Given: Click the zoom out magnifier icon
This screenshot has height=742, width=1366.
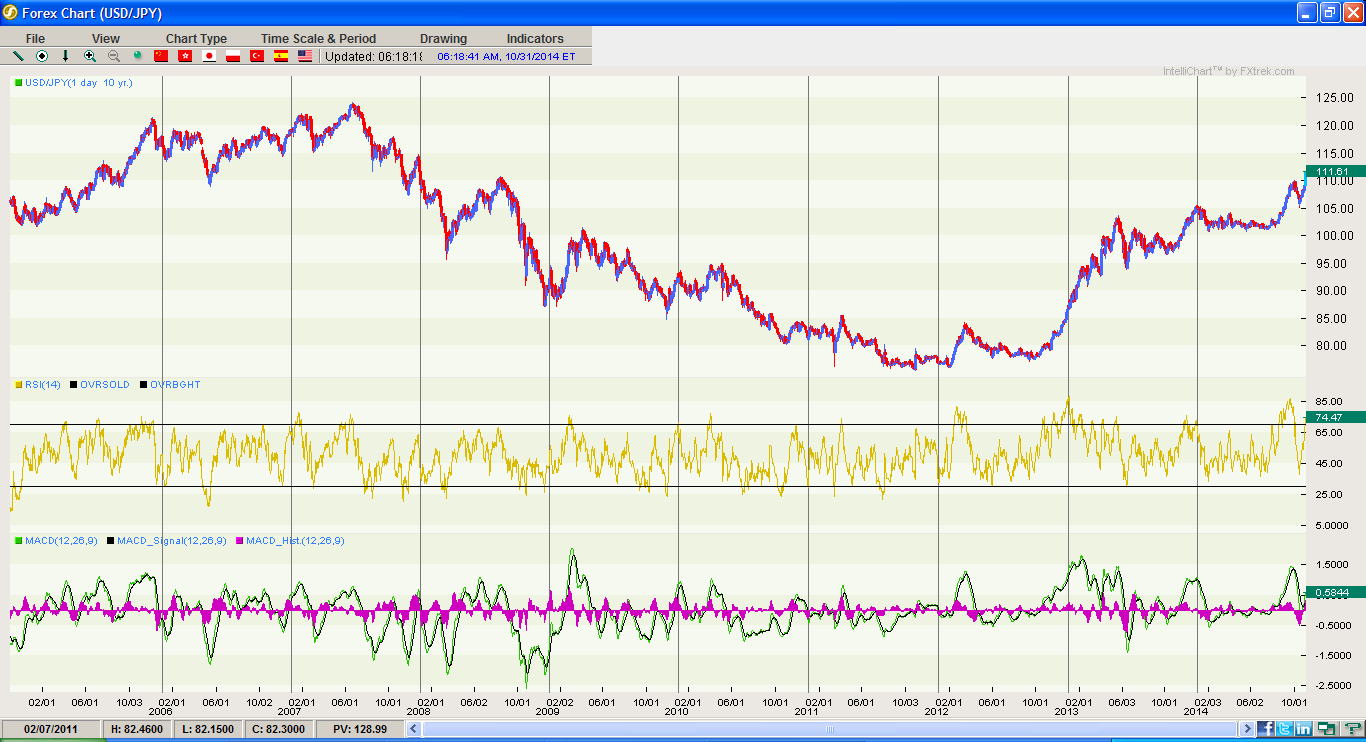Looking at the screenshot, I should [114, 56].
